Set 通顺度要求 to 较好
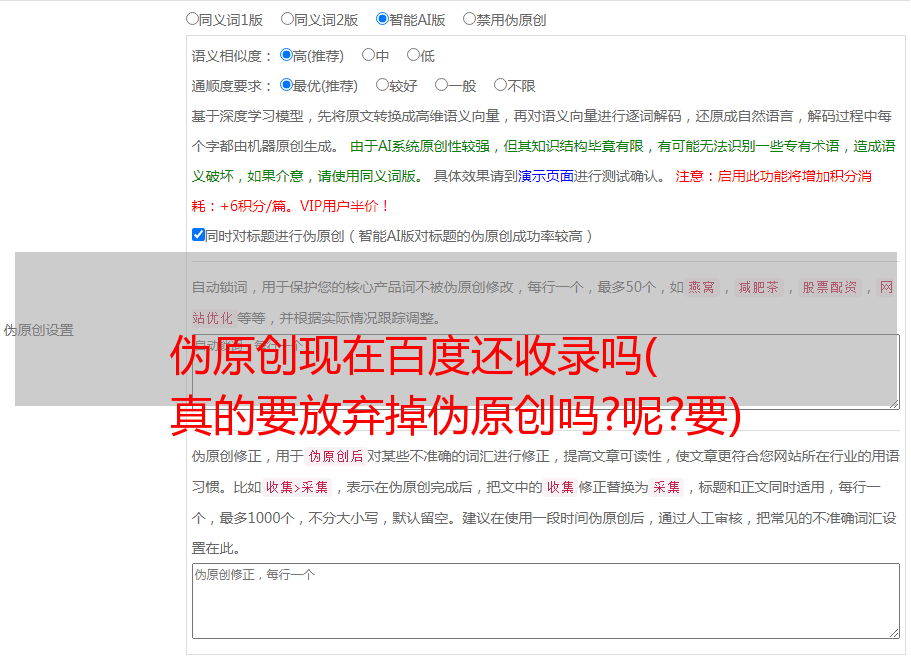 click(x=382, y=85)
